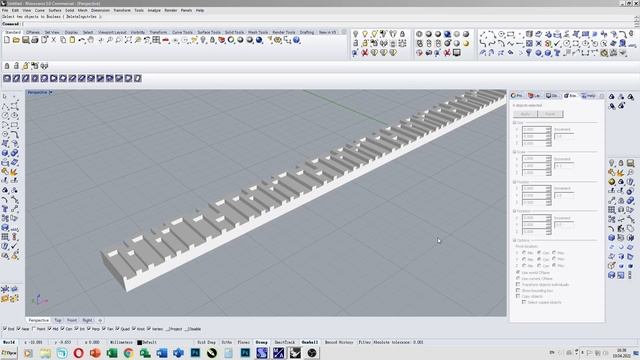Open Opera from the Windows taskbar
The image size is (640, 360).
pyautogui.click(x=78, y=353)
